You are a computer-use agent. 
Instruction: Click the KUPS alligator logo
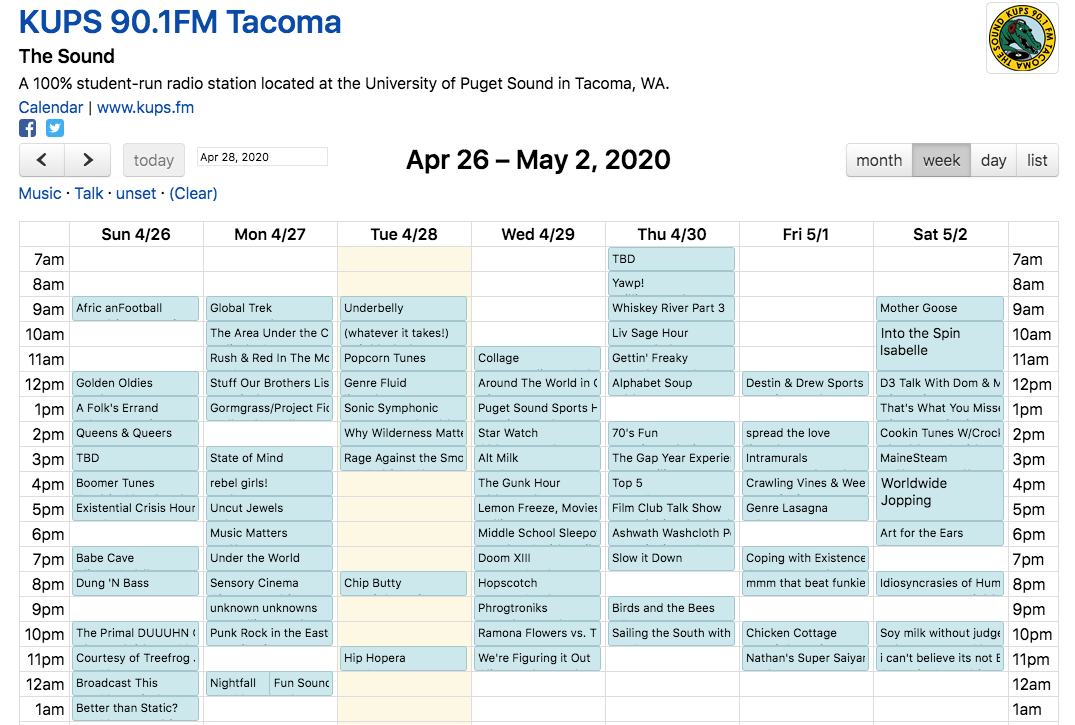point(1022,38)
